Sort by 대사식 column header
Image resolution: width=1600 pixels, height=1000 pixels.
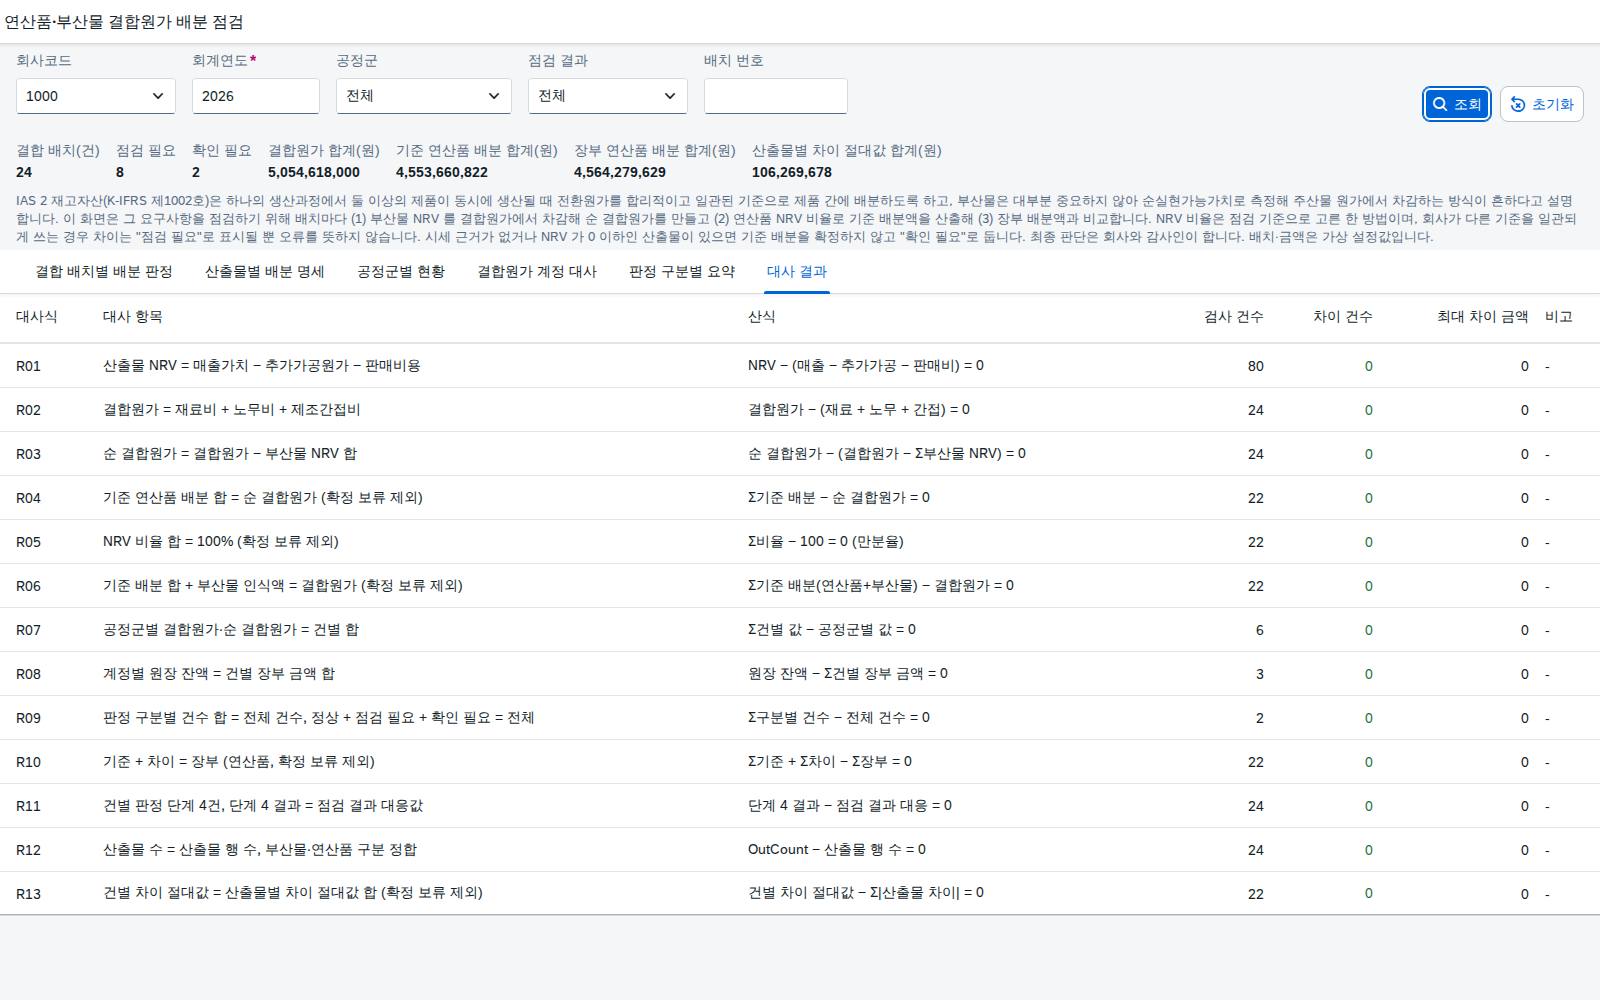[x=37, y=317]
